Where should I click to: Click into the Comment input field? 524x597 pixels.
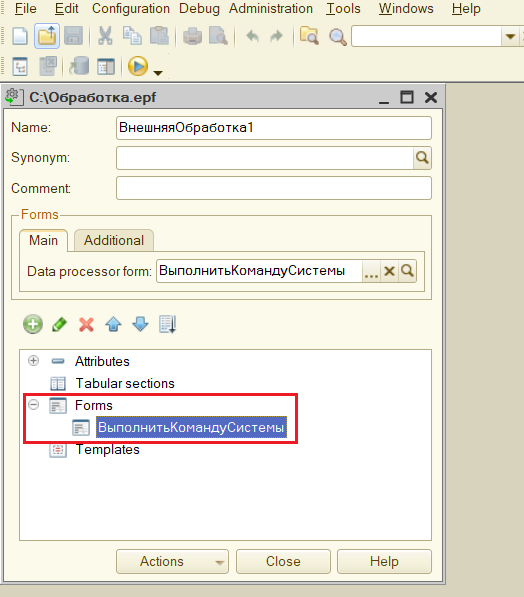(x=274, y=188)
